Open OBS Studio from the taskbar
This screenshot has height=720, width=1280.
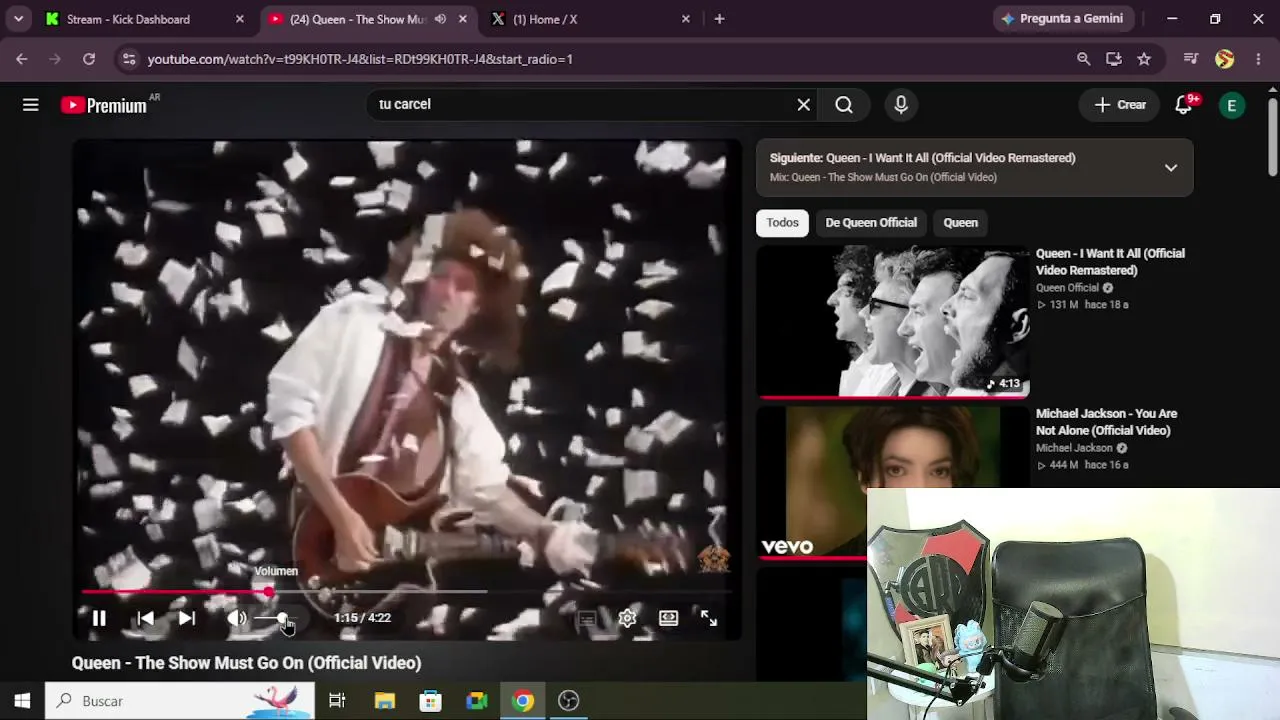(569, 701)
